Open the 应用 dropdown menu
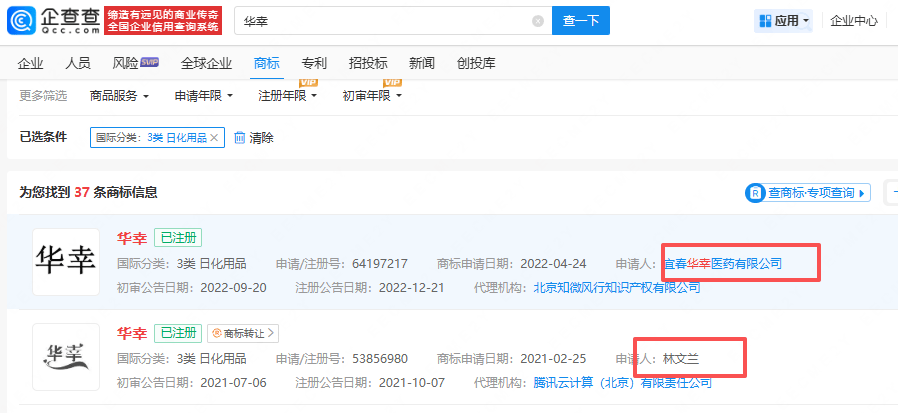This screenshot has width=898, height=413. 783,21
